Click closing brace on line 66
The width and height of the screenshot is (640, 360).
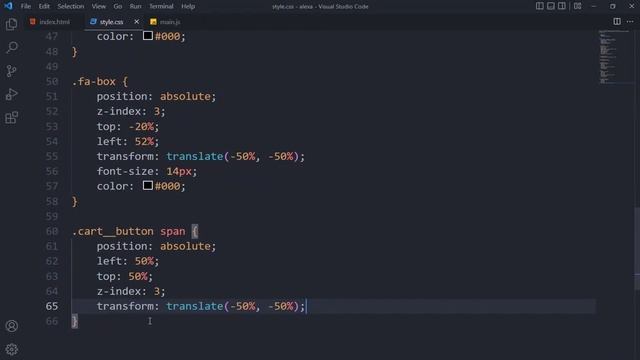75,321
